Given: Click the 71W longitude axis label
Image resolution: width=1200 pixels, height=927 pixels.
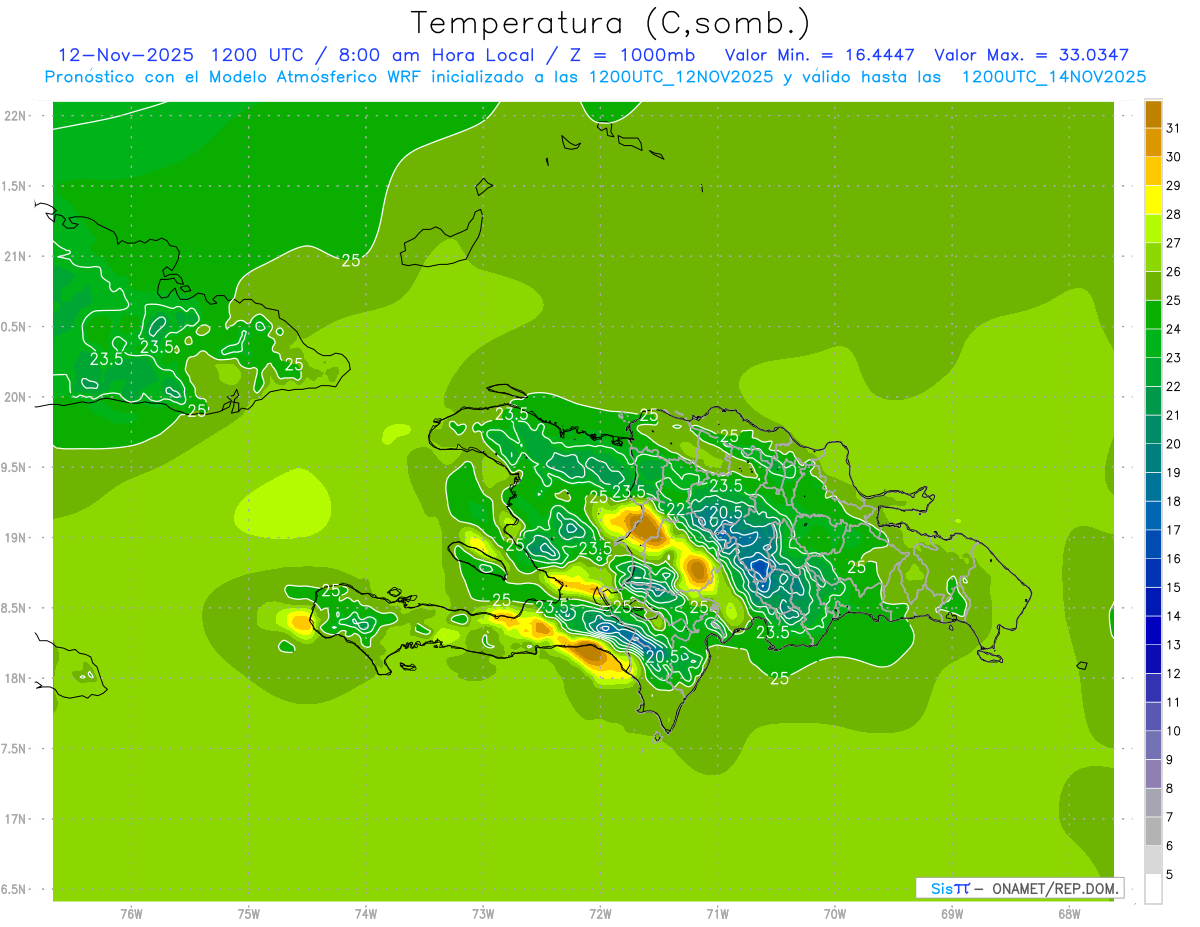Looking at the screenshot, I should pyautogui.click(x=717, y=914).
